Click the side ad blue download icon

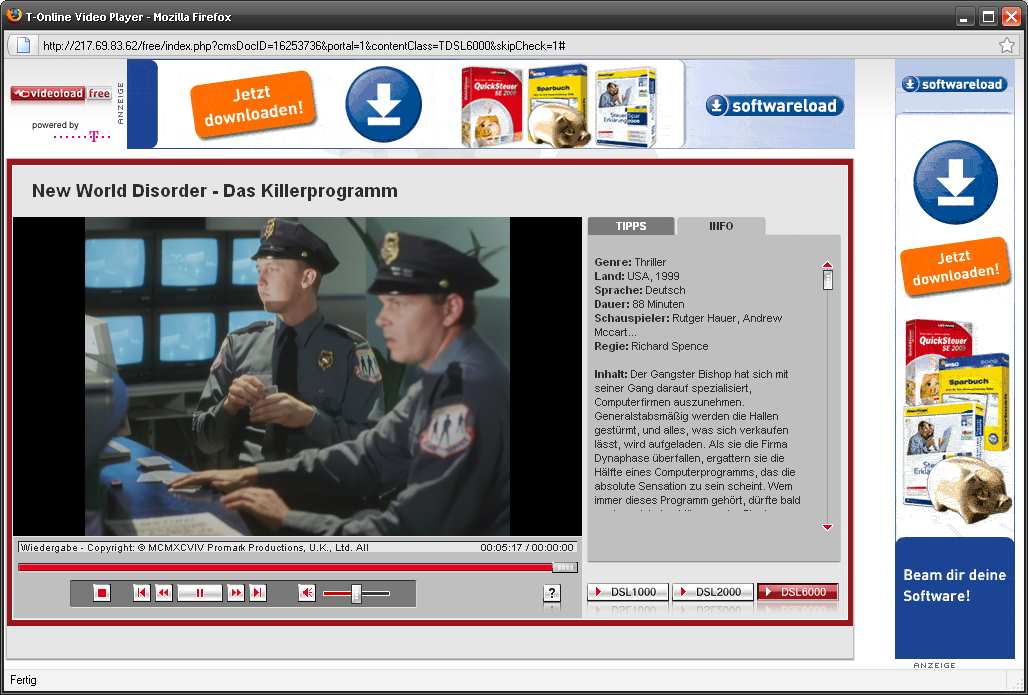point(955,182)
